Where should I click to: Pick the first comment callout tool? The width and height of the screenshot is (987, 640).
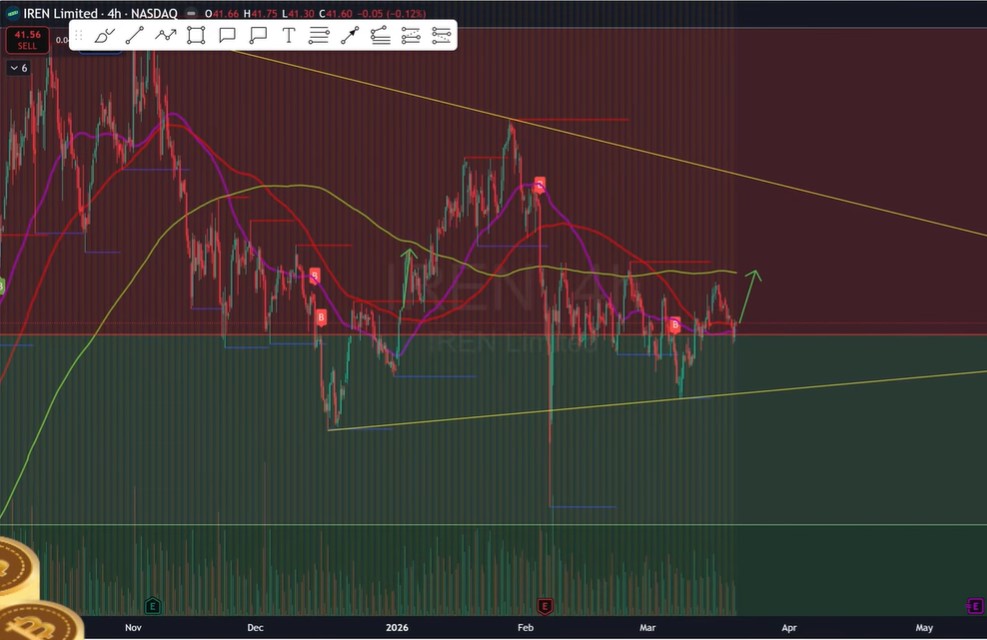[227, 36]
